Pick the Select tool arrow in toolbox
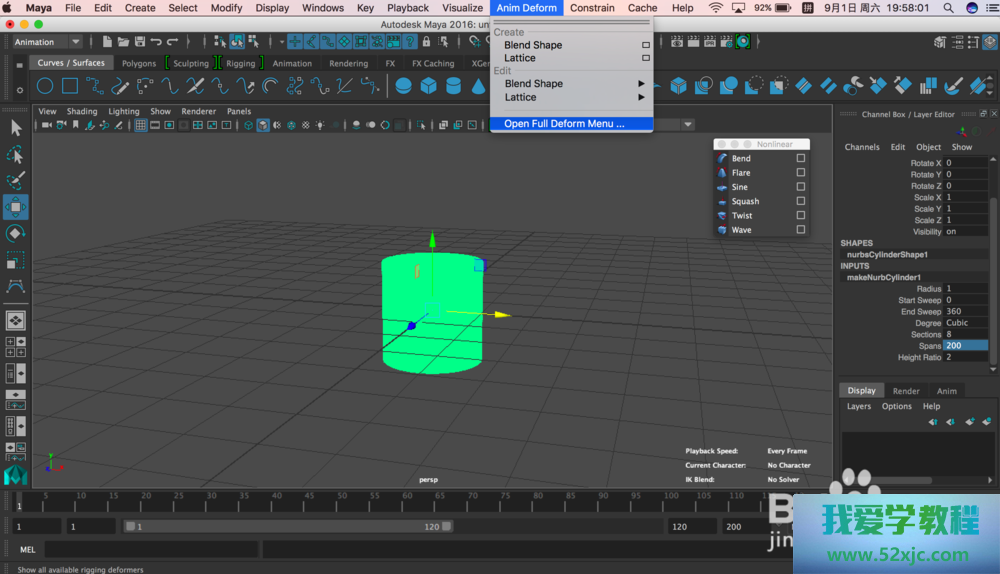Screen dimensions: 1000x574 coord(16,128)
